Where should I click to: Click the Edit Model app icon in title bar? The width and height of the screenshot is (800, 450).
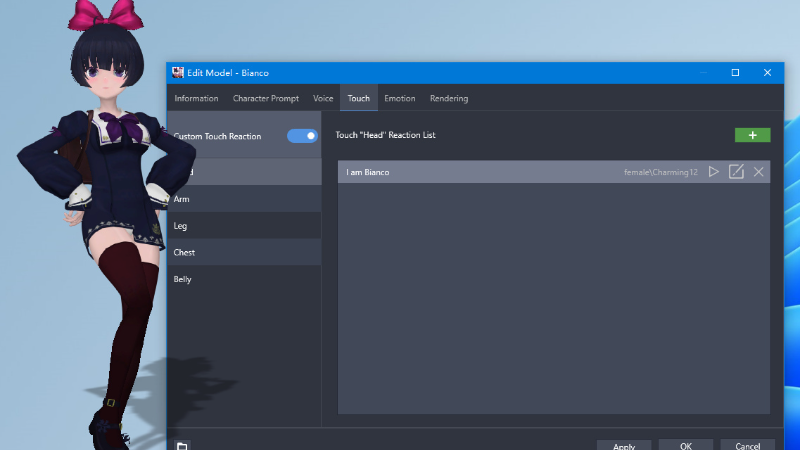pos(178,73)
